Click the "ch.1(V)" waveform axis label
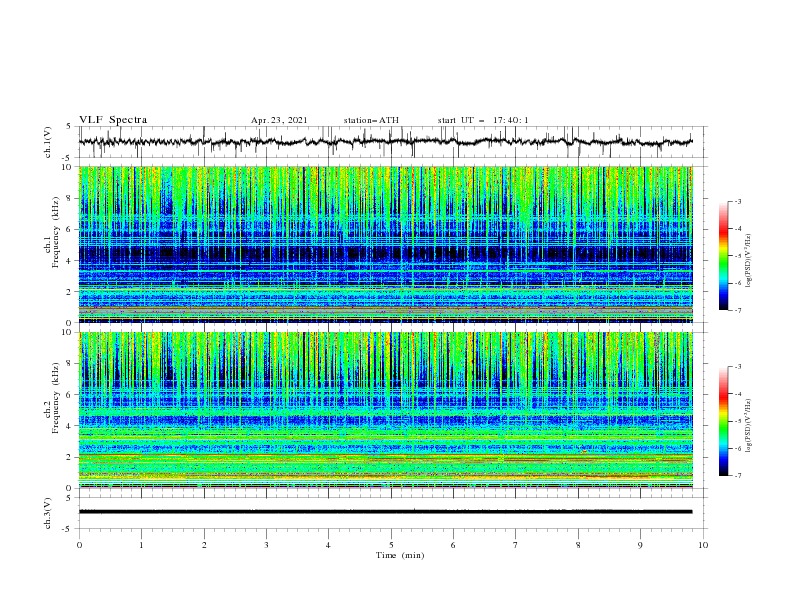Viewport: 792px width, 612px height. pos(48,142)
